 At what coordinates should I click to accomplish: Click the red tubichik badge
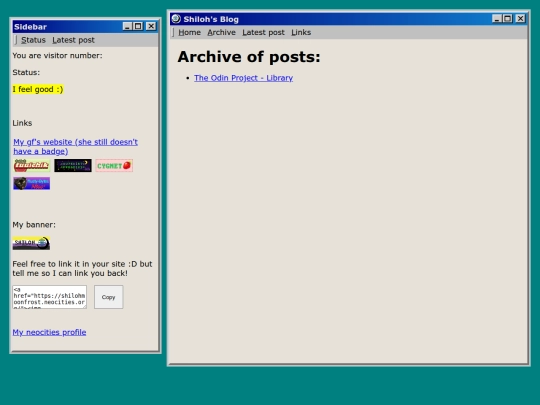click(x=32, y=165)
